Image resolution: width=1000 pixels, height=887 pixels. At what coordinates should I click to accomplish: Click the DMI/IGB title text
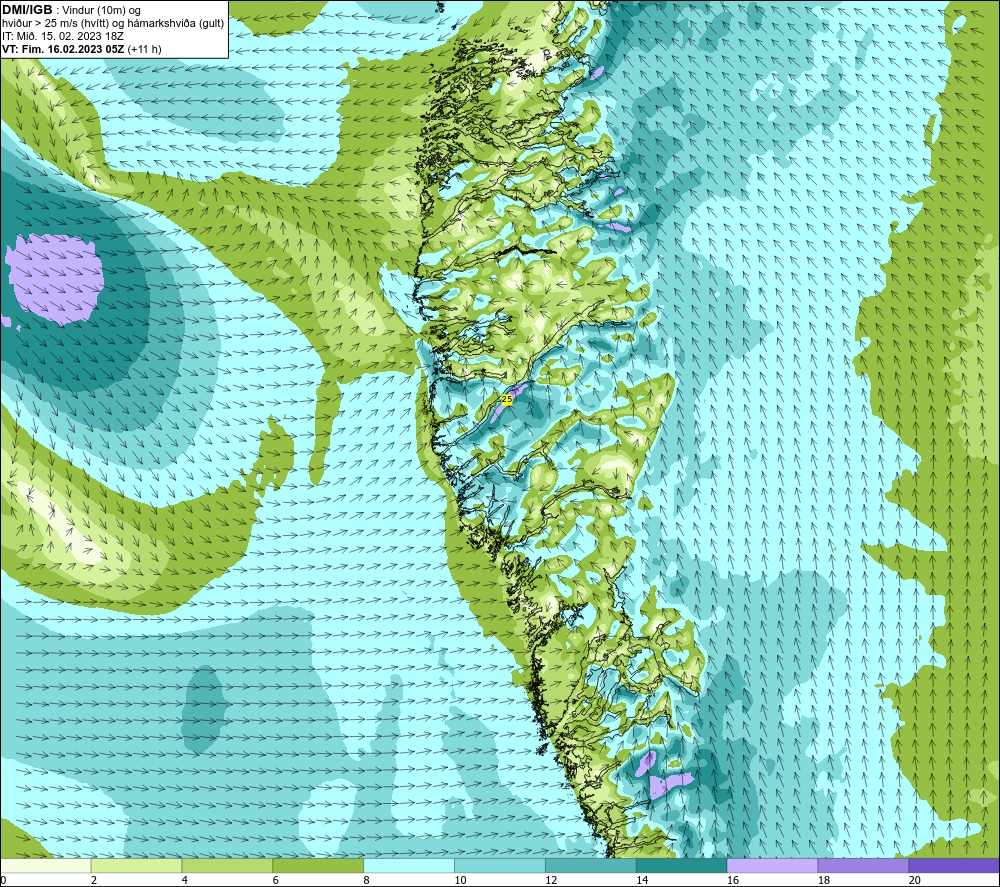tap(27, 10)
